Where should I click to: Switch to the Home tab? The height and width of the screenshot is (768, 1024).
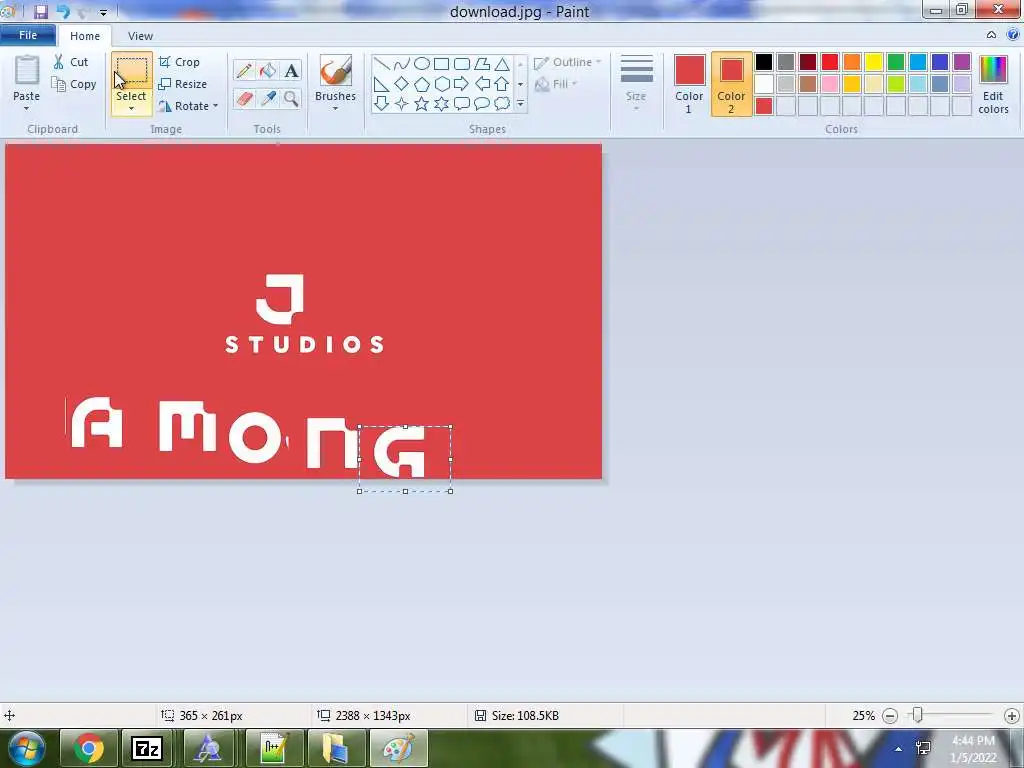85,36
